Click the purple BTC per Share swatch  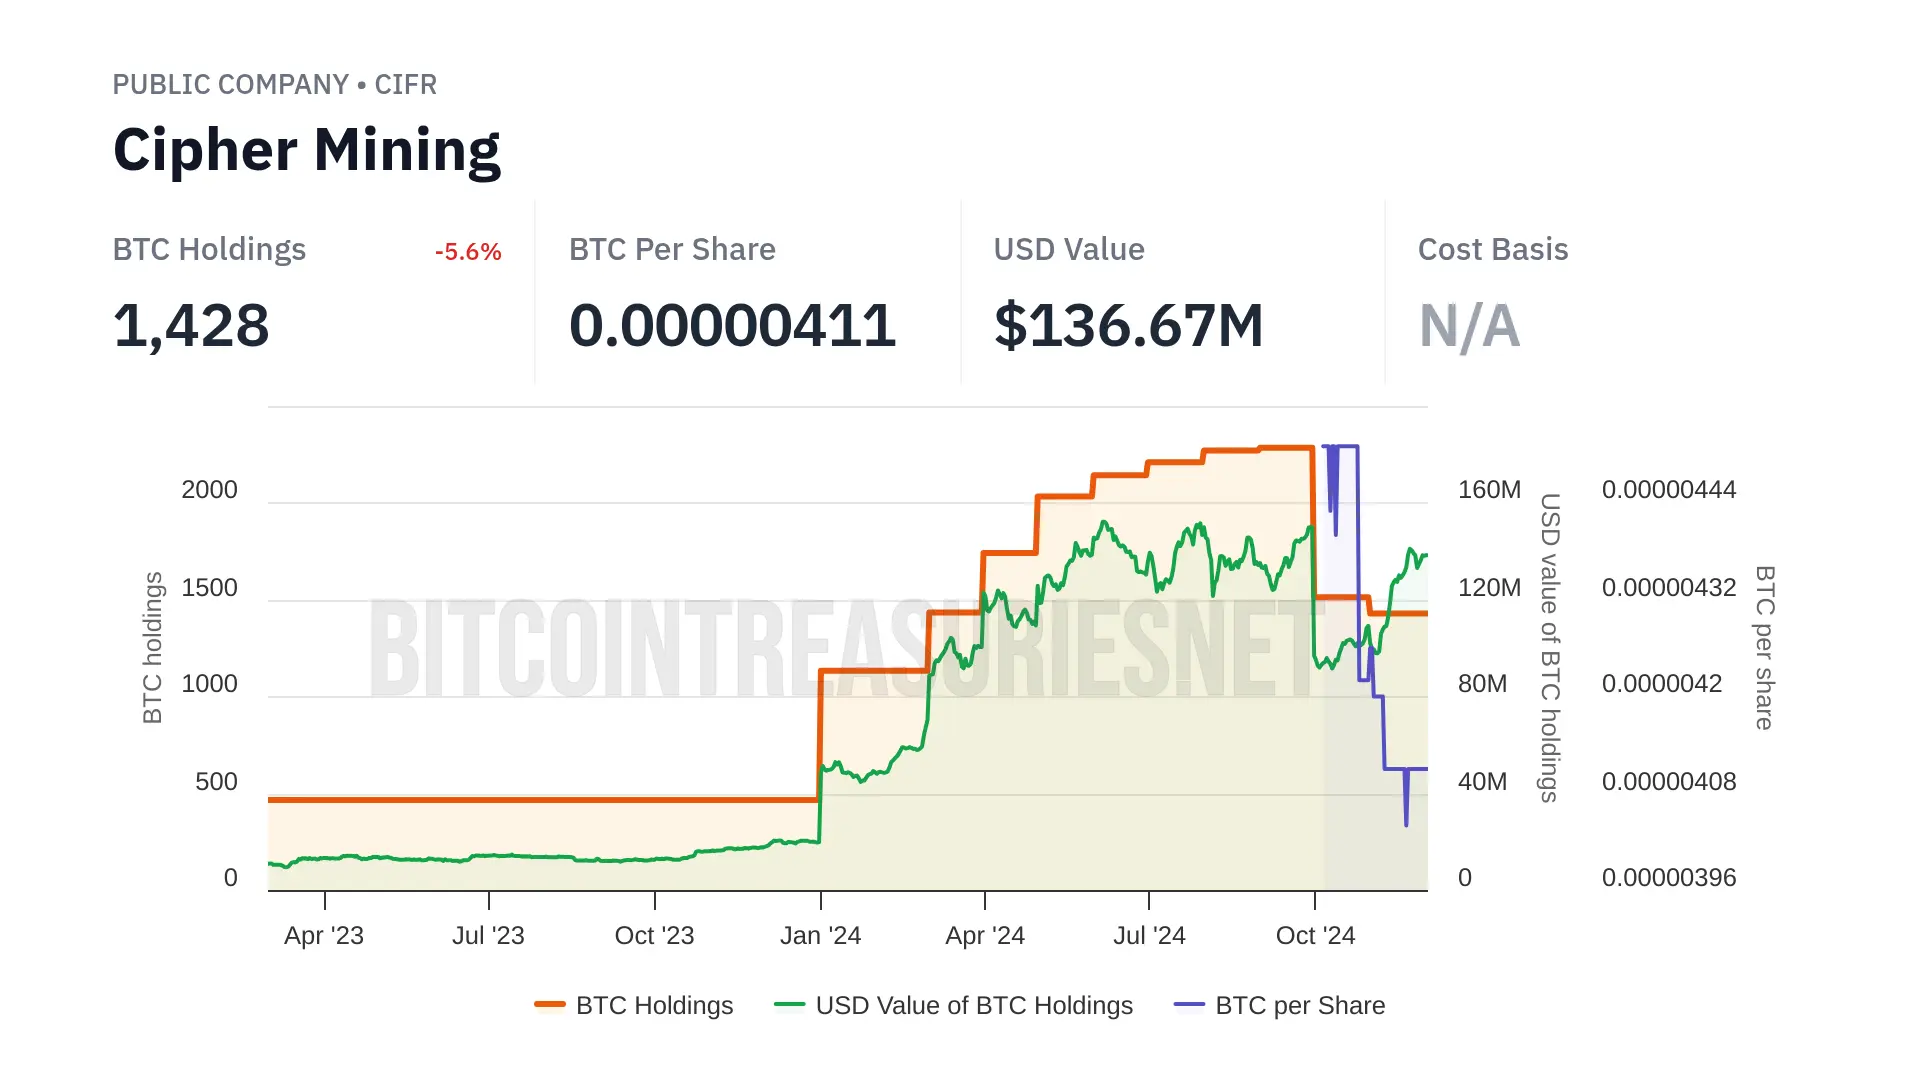pyautogui.click(x=1189, y=1004)
